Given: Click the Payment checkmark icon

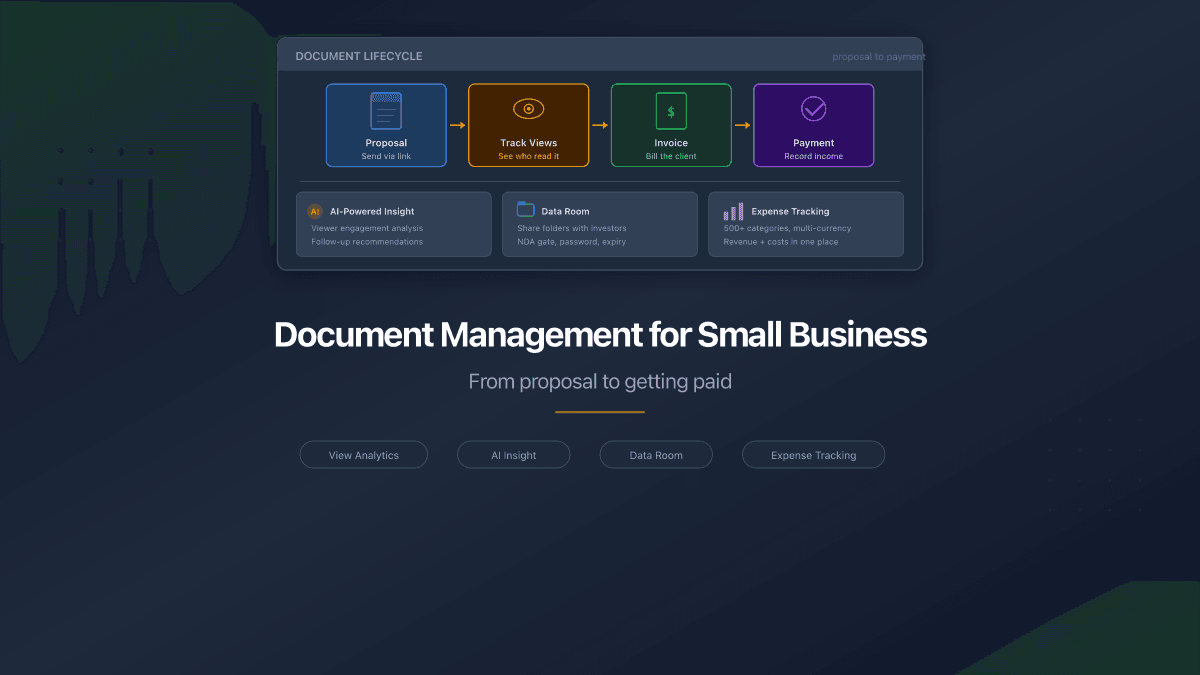Looking at the screenshot, I should (x=813, y=110).
